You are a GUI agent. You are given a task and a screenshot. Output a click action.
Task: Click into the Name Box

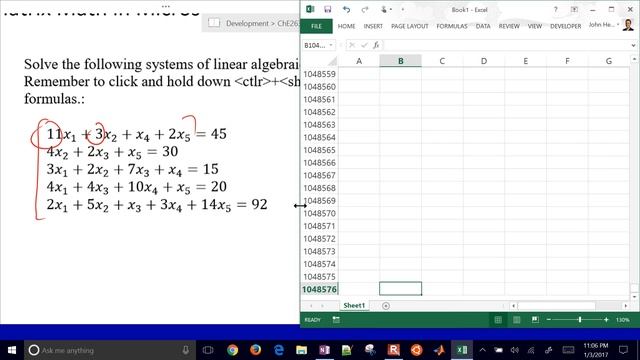click(x=315, y=45)
